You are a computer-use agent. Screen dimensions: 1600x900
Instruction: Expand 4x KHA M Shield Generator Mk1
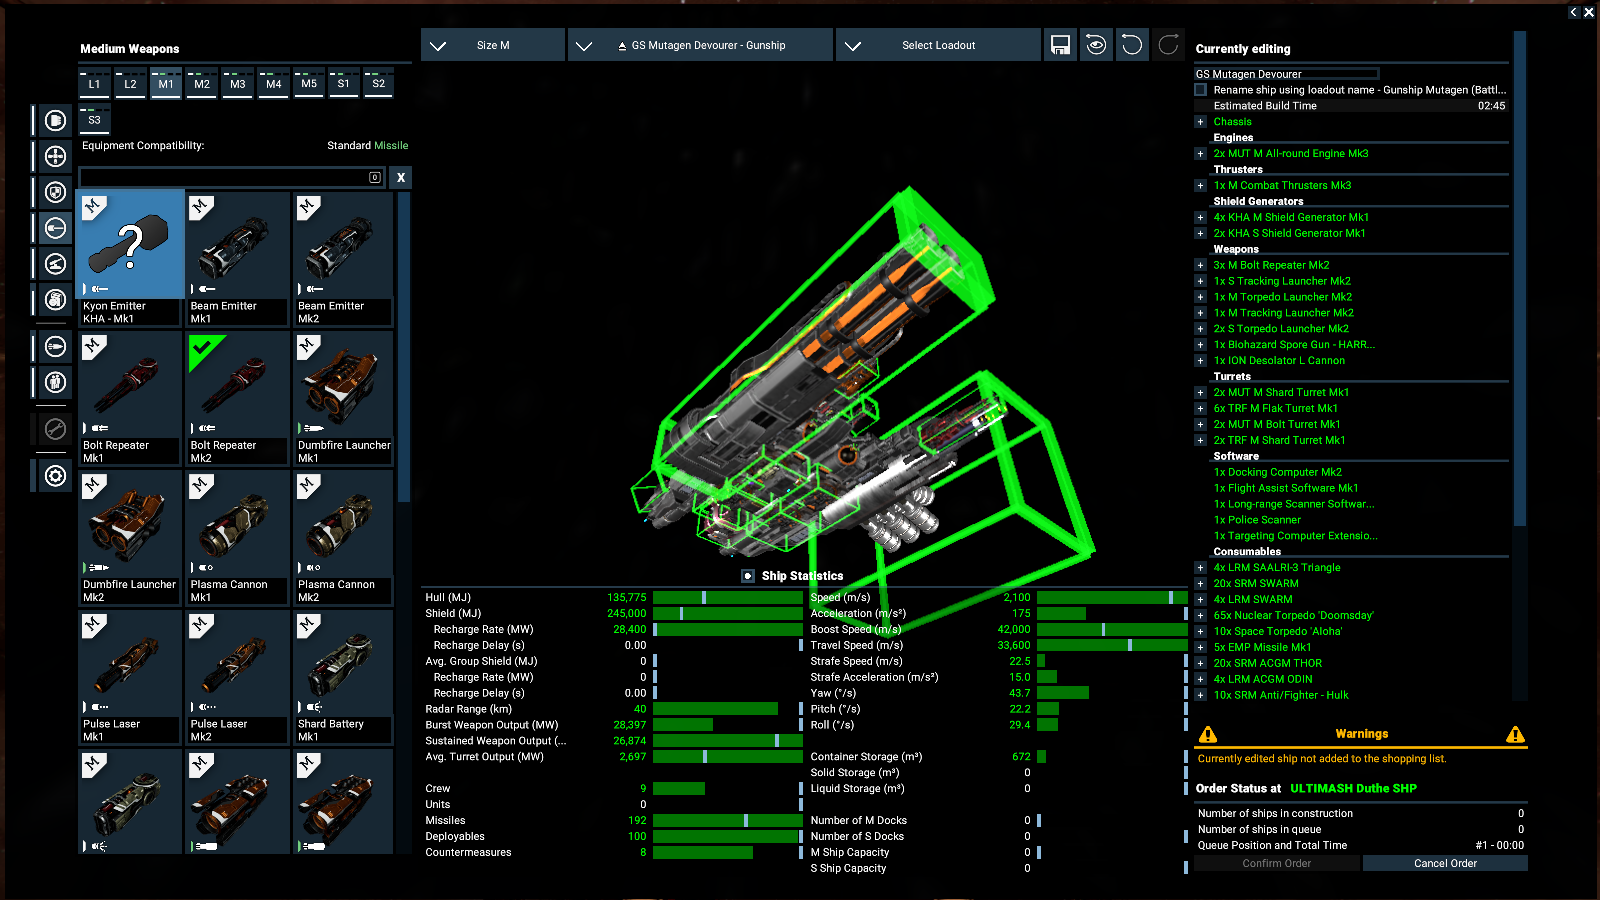pos(1200,217)
